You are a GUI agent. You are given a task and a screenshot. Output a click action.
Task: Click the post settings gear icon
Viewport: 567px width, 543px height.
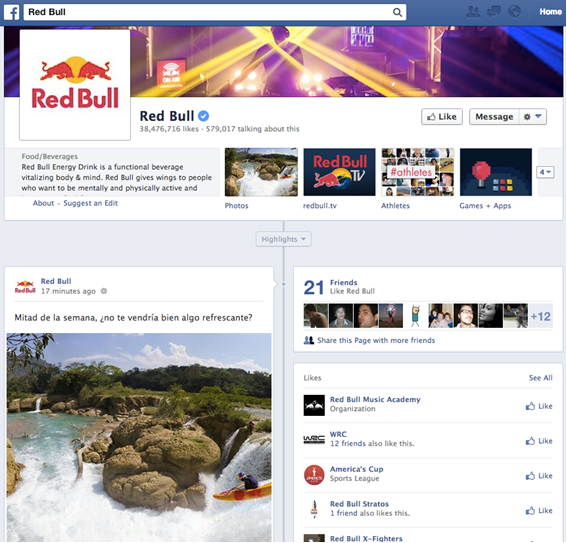click(x=104, y=291)
